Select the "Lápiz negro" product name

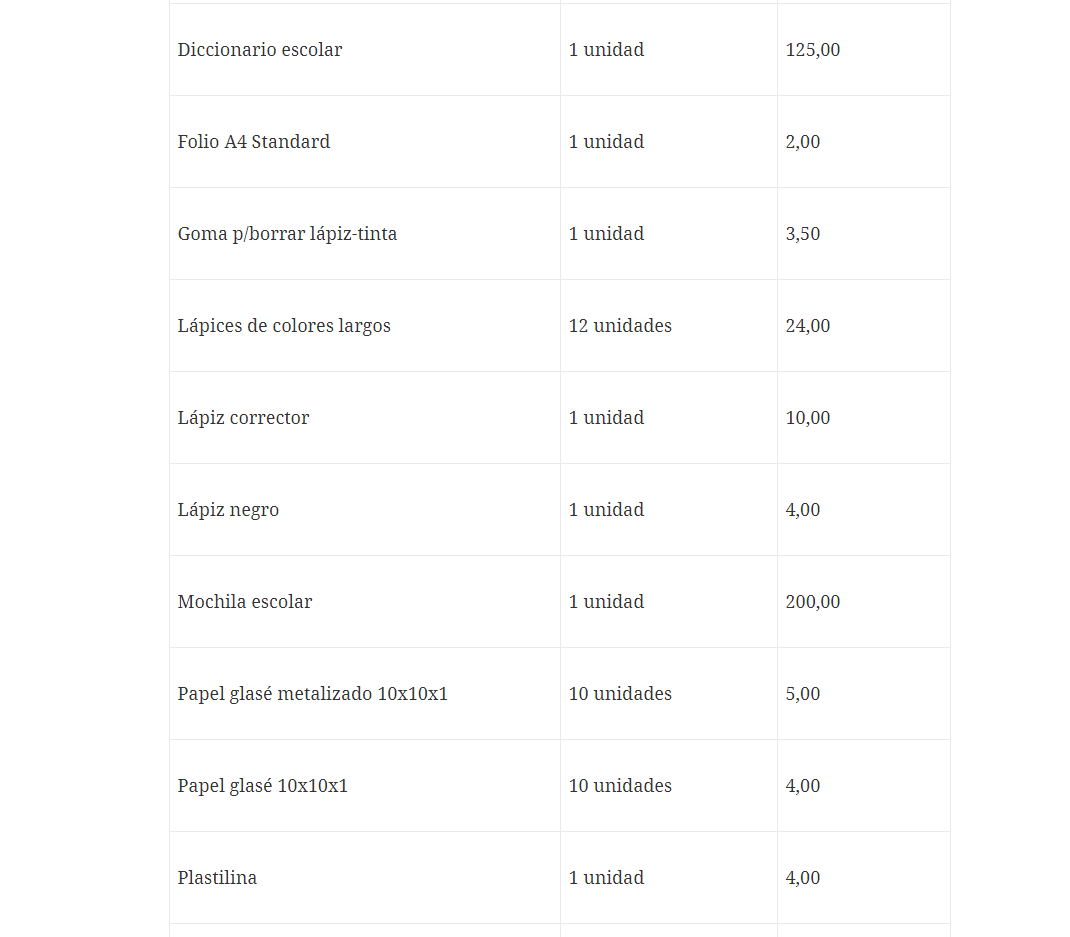pyautogui.click(x=228, y=510)
